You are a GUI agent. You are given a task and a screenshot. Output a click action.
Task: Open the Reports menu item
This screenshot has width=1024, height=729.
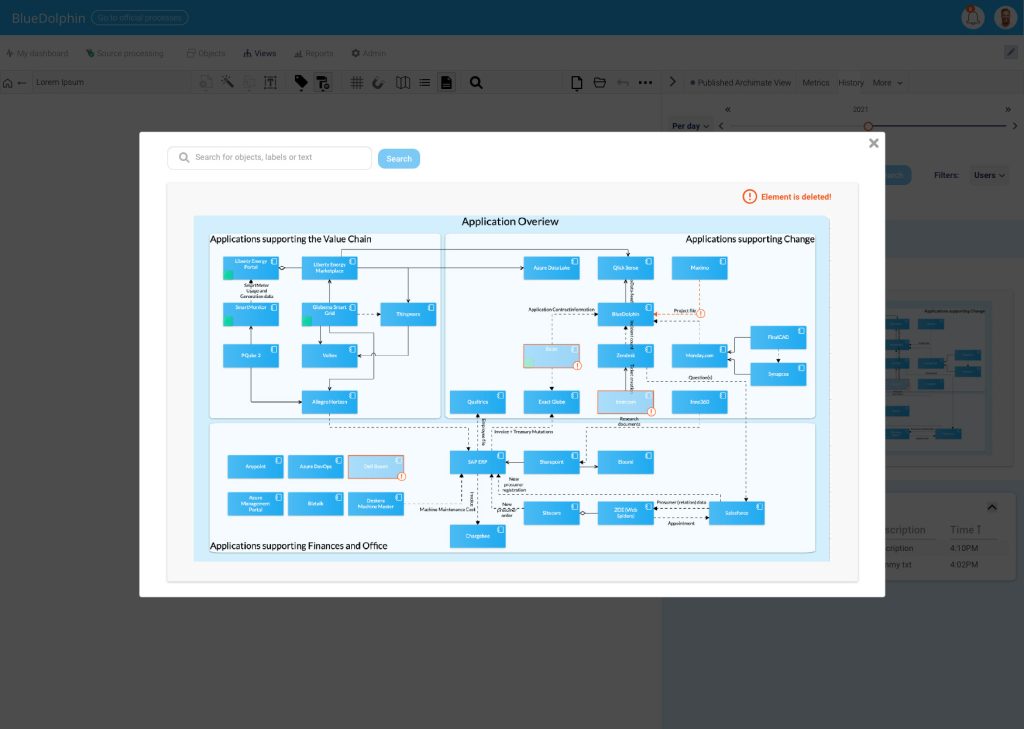[x=313, y=54]
